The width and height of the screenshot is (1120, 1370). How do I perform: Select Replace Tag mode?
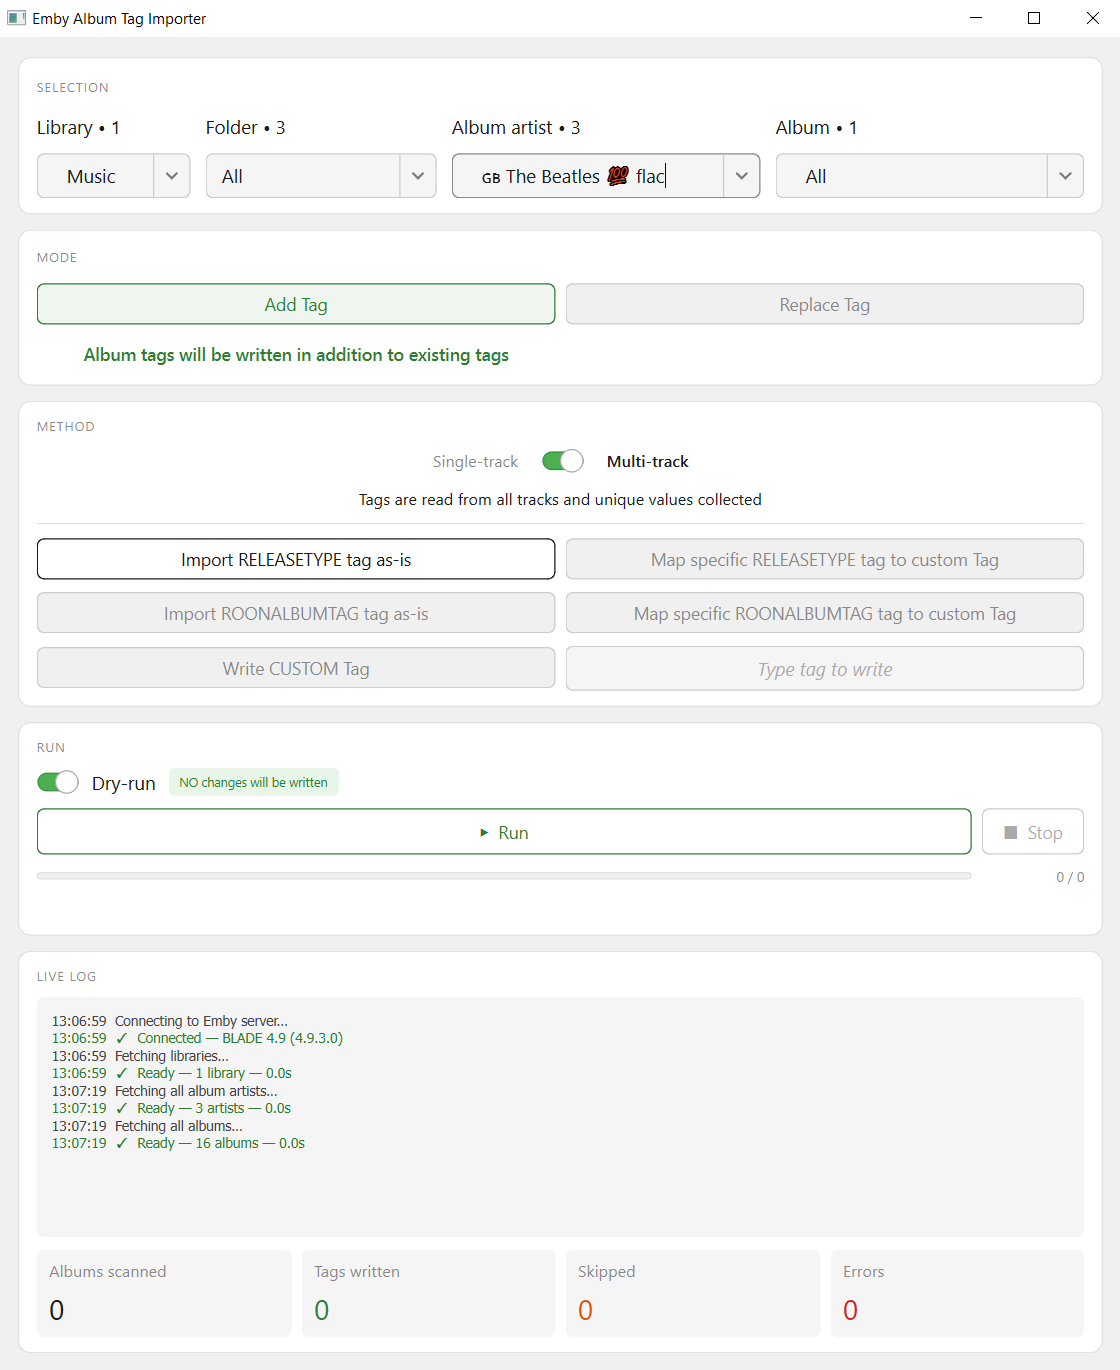point(824,304)
